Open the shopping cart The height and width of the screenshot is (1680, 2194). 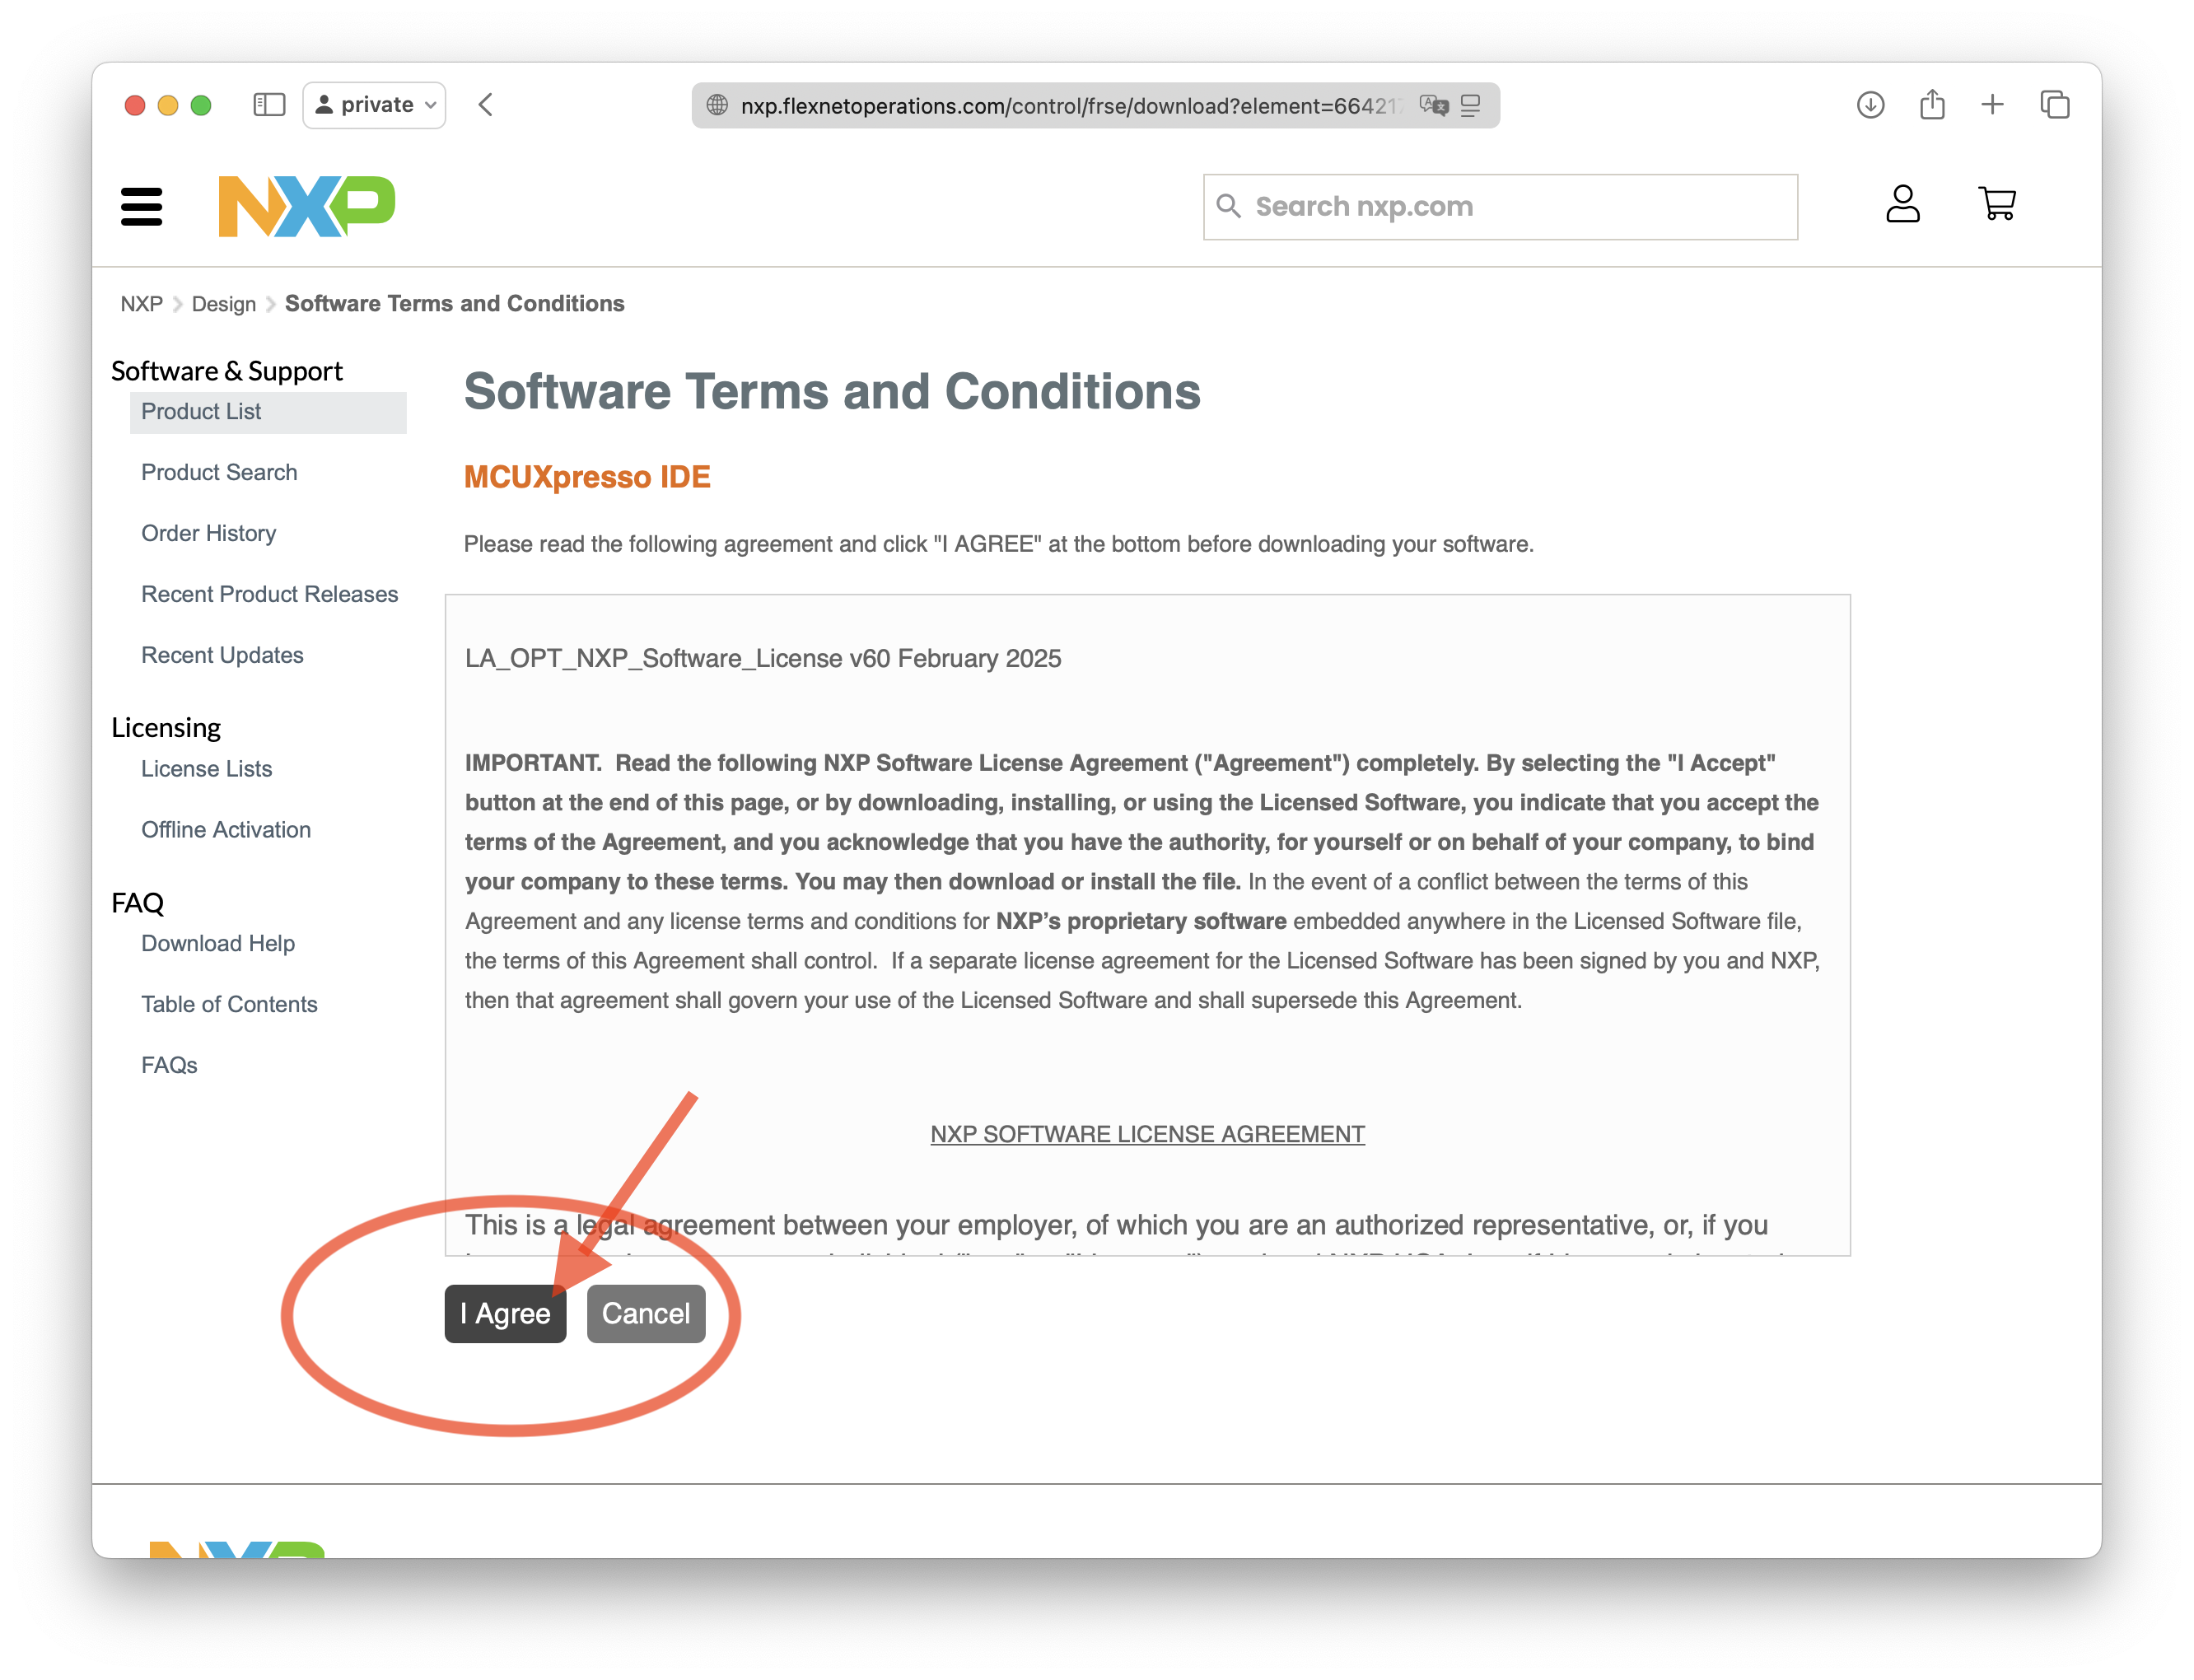coord(1996,204)
